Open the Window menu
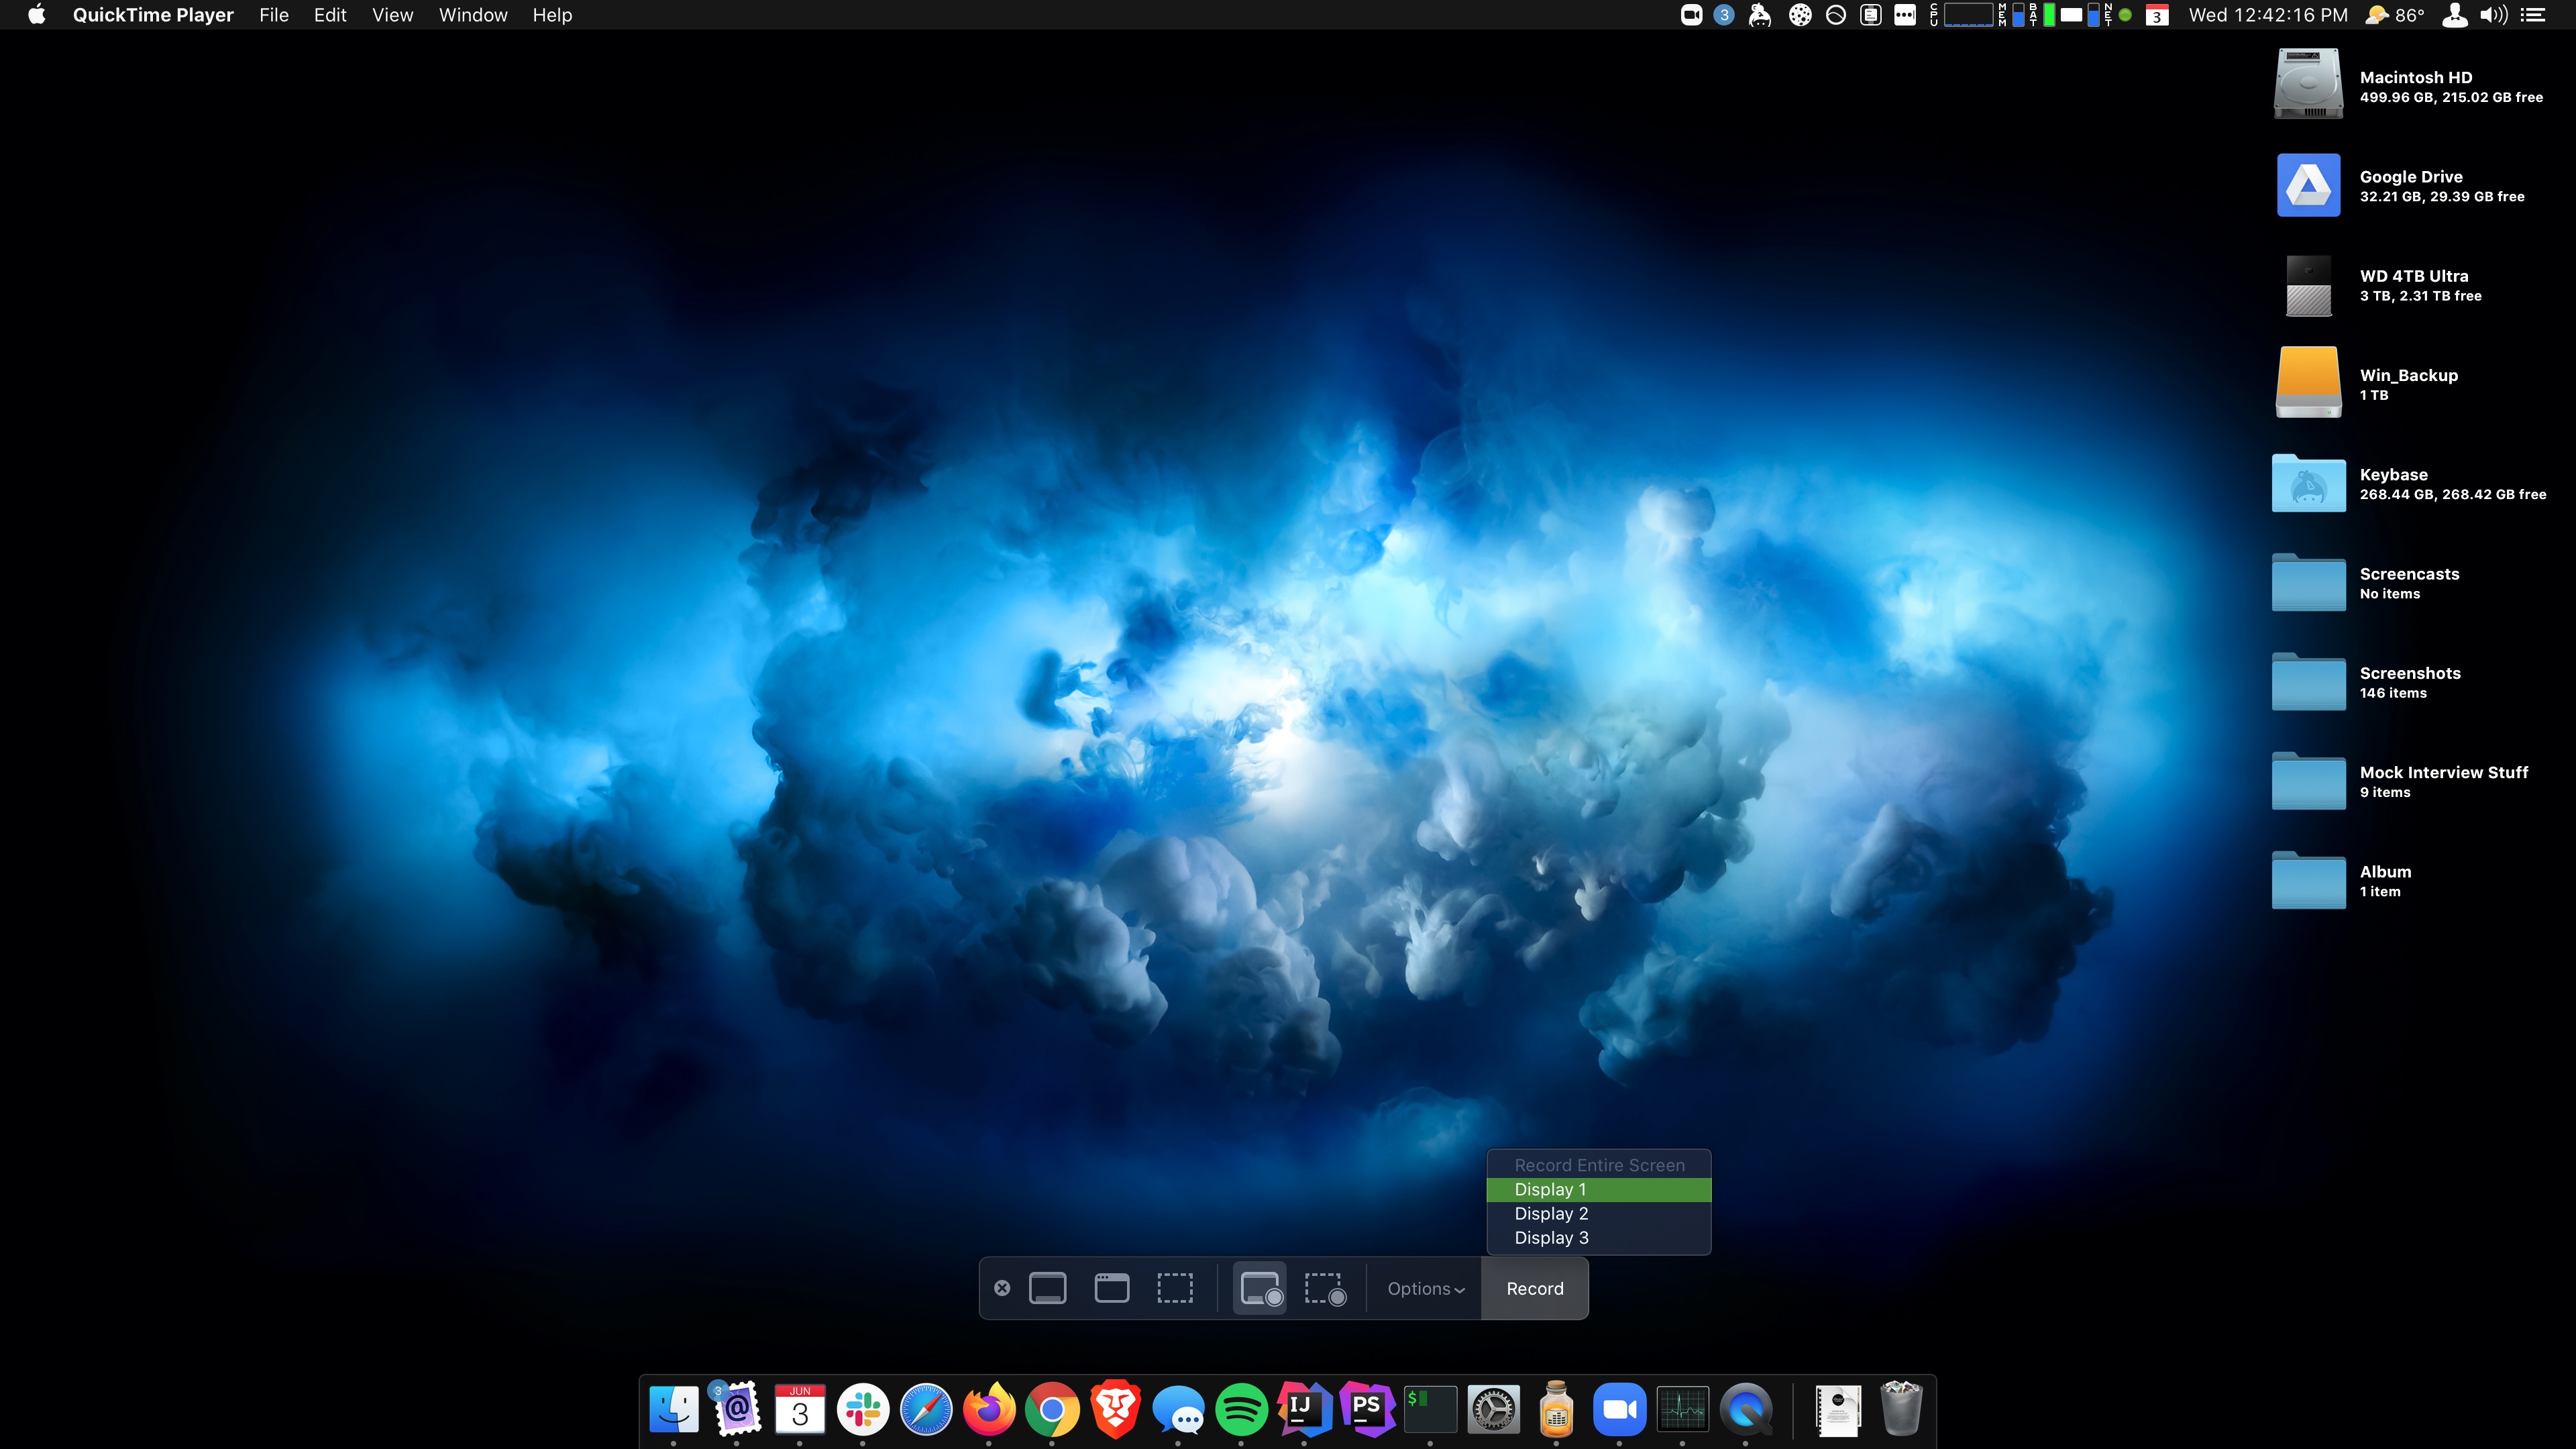 473,15
